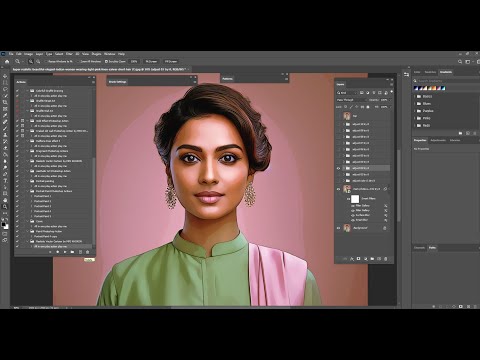Click the Fill Screen button
Image resolution: width=480 pixels, height=360 pixels.
pos(171,61)
